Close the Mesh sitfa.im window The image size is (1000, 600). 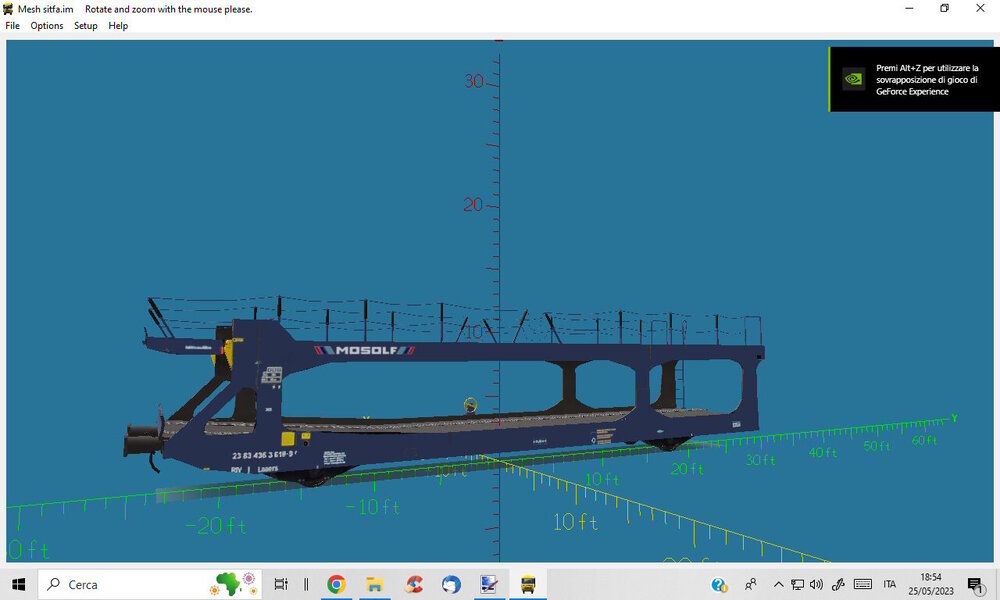click(980, 8)
